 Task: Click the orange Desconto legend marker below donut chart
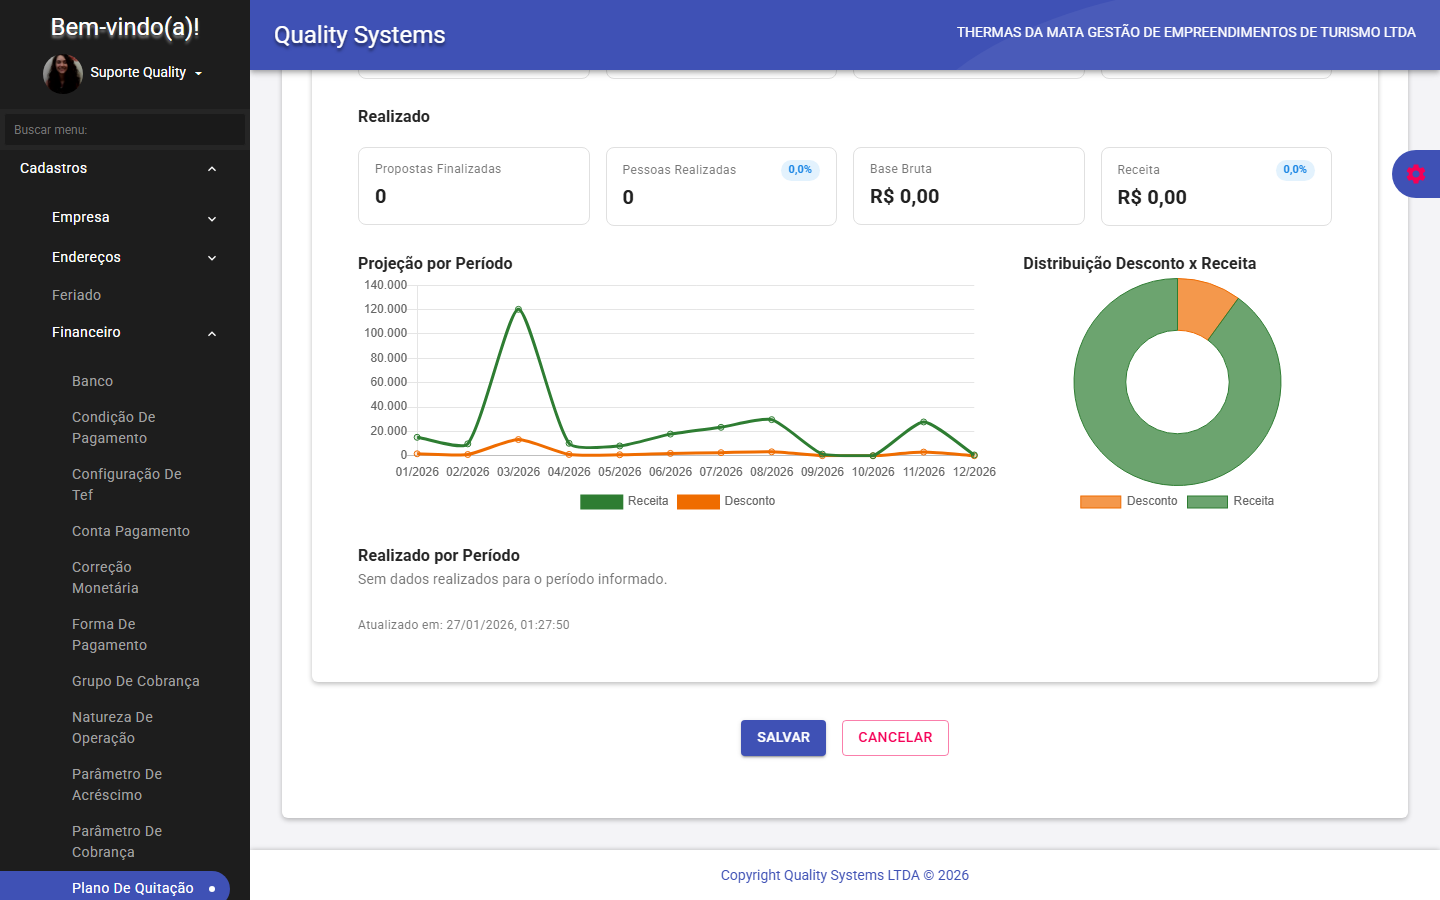coord(1100,501)
